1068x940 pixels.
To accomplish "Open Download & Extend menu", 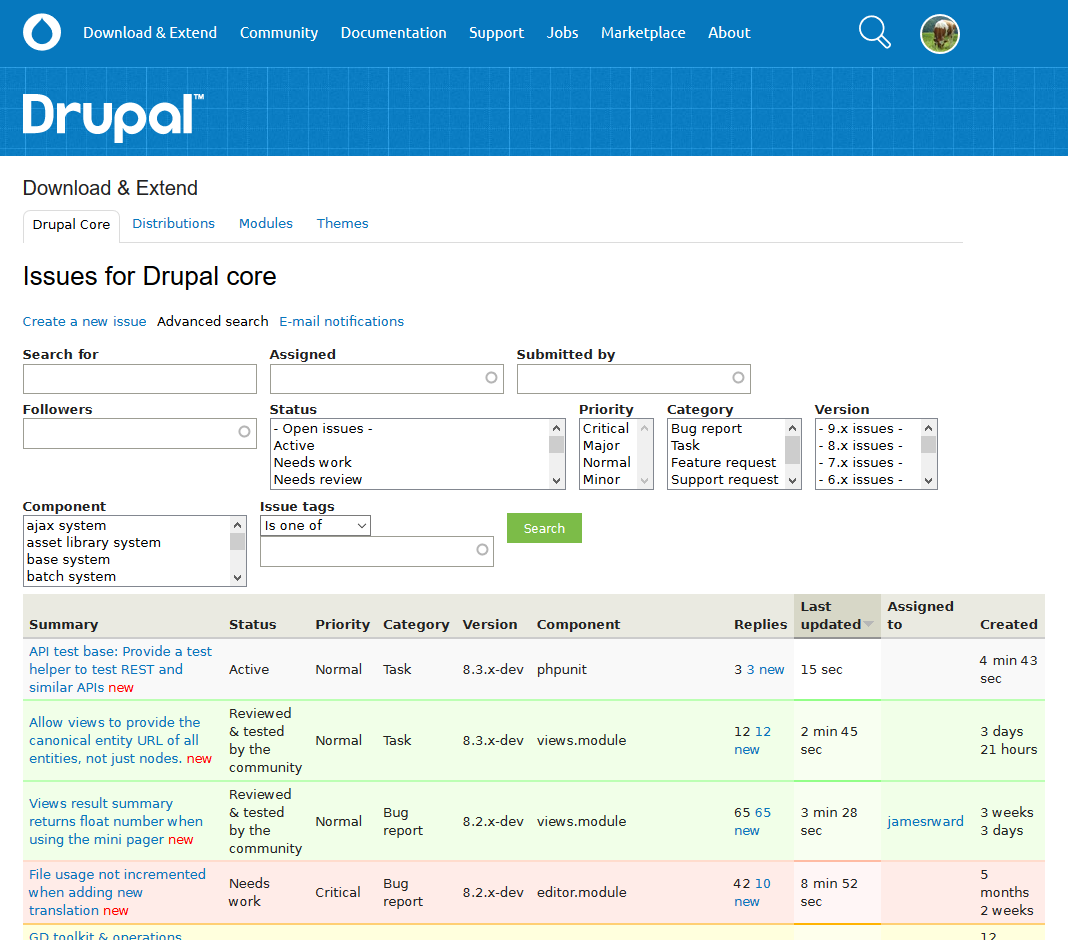I will point(150,33).
